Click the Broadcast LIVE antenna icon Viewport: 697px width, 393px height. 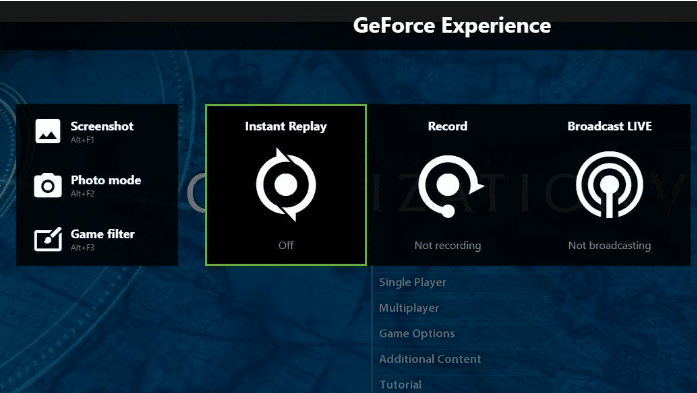(609, 184)
